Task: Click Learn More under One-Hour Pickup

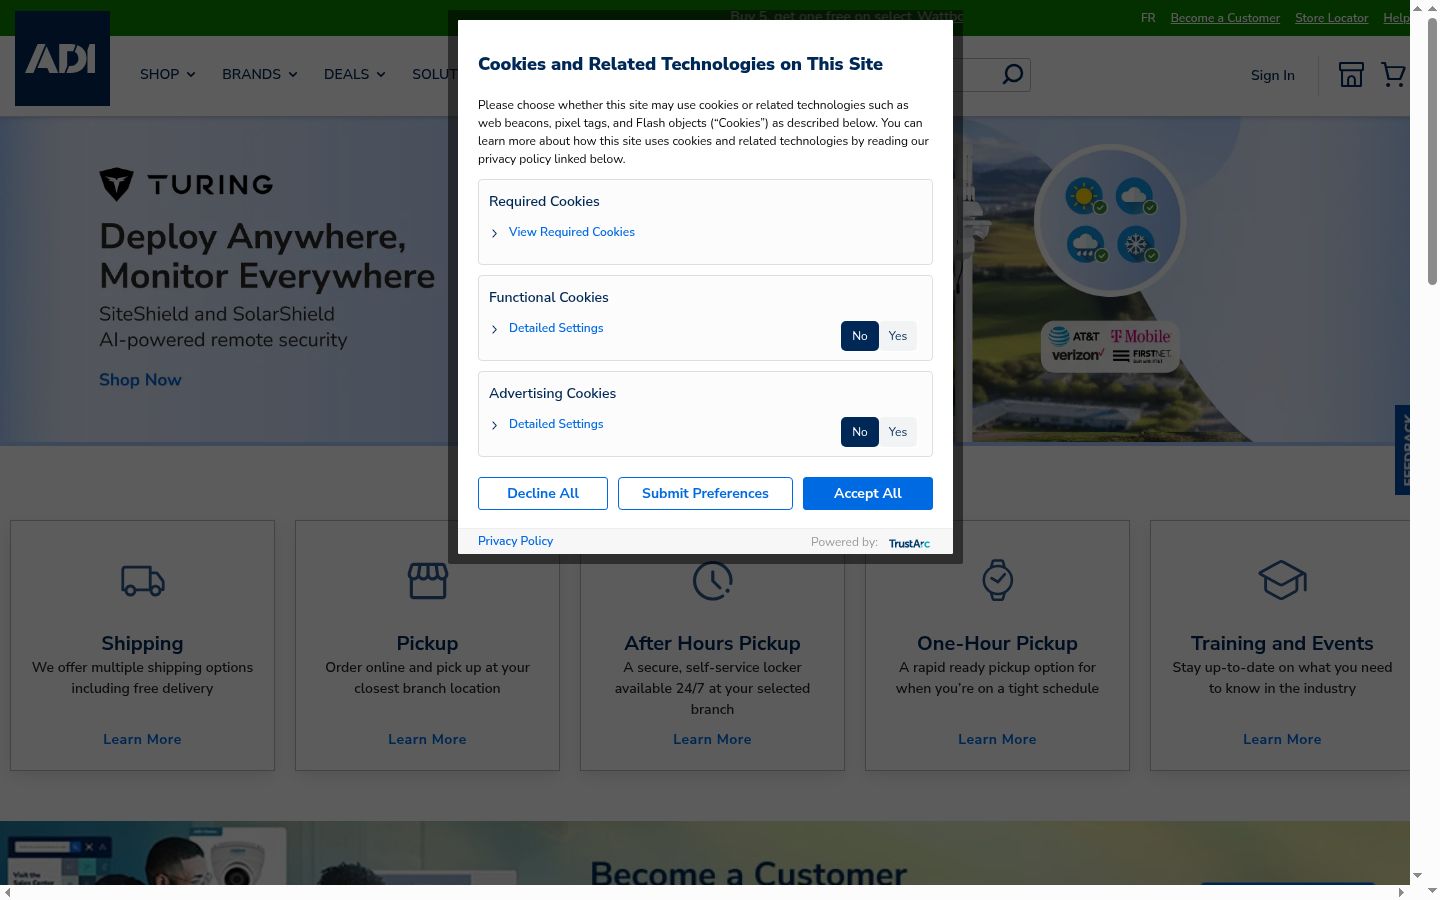Action: 997,739
